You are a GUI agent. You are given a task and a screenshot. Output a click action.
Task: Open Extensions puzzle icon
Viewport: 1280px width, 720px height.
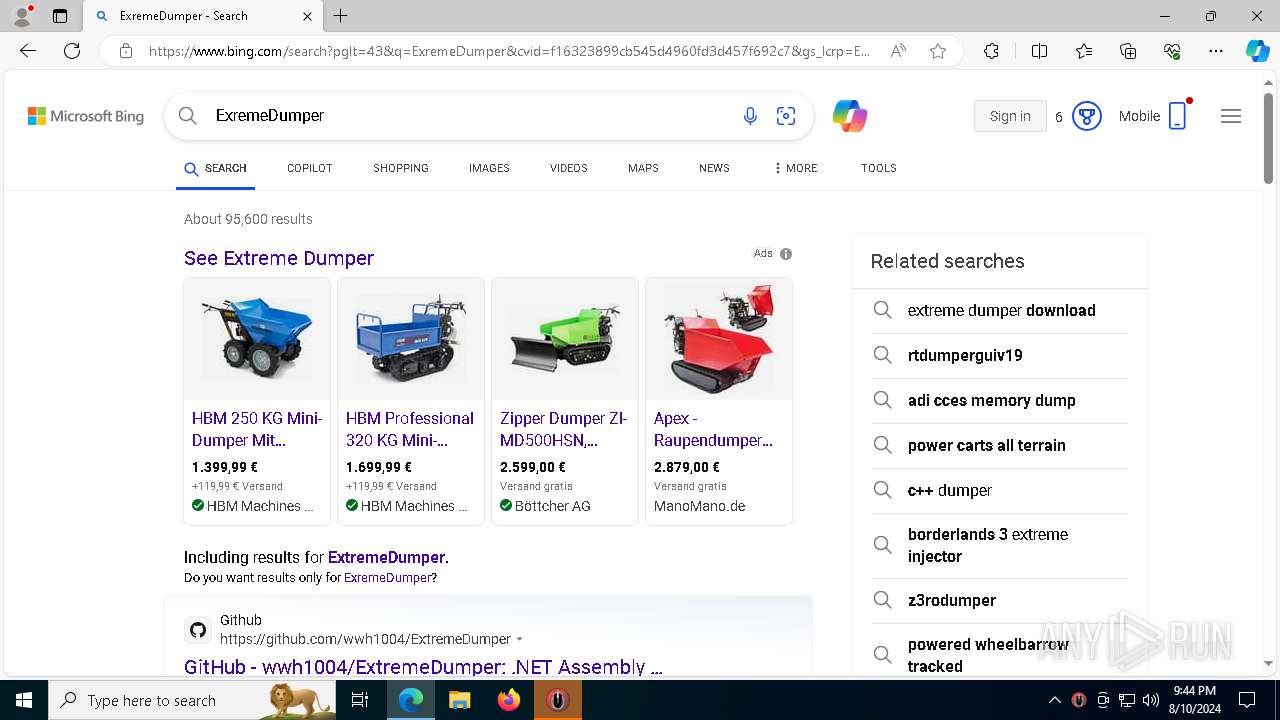tap(991, 51)
